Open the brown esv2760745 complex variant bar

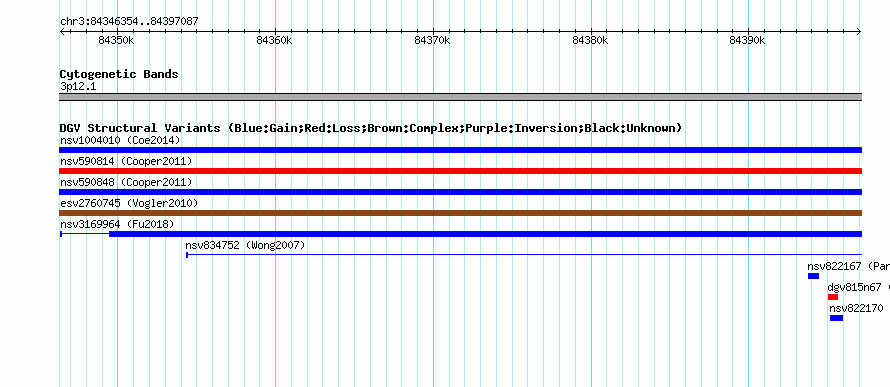[x=460, y=213]
